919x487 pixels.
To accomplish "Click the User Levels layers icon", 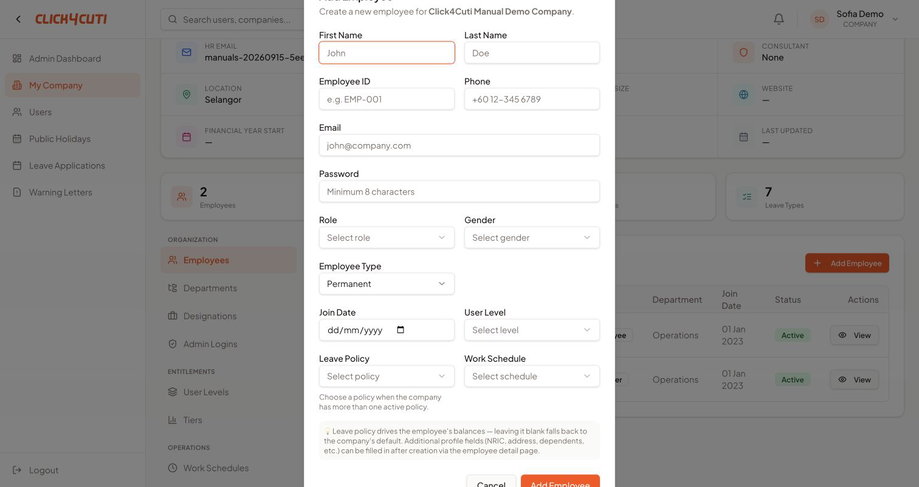I will pyautogui.click(x=172, y=392).
